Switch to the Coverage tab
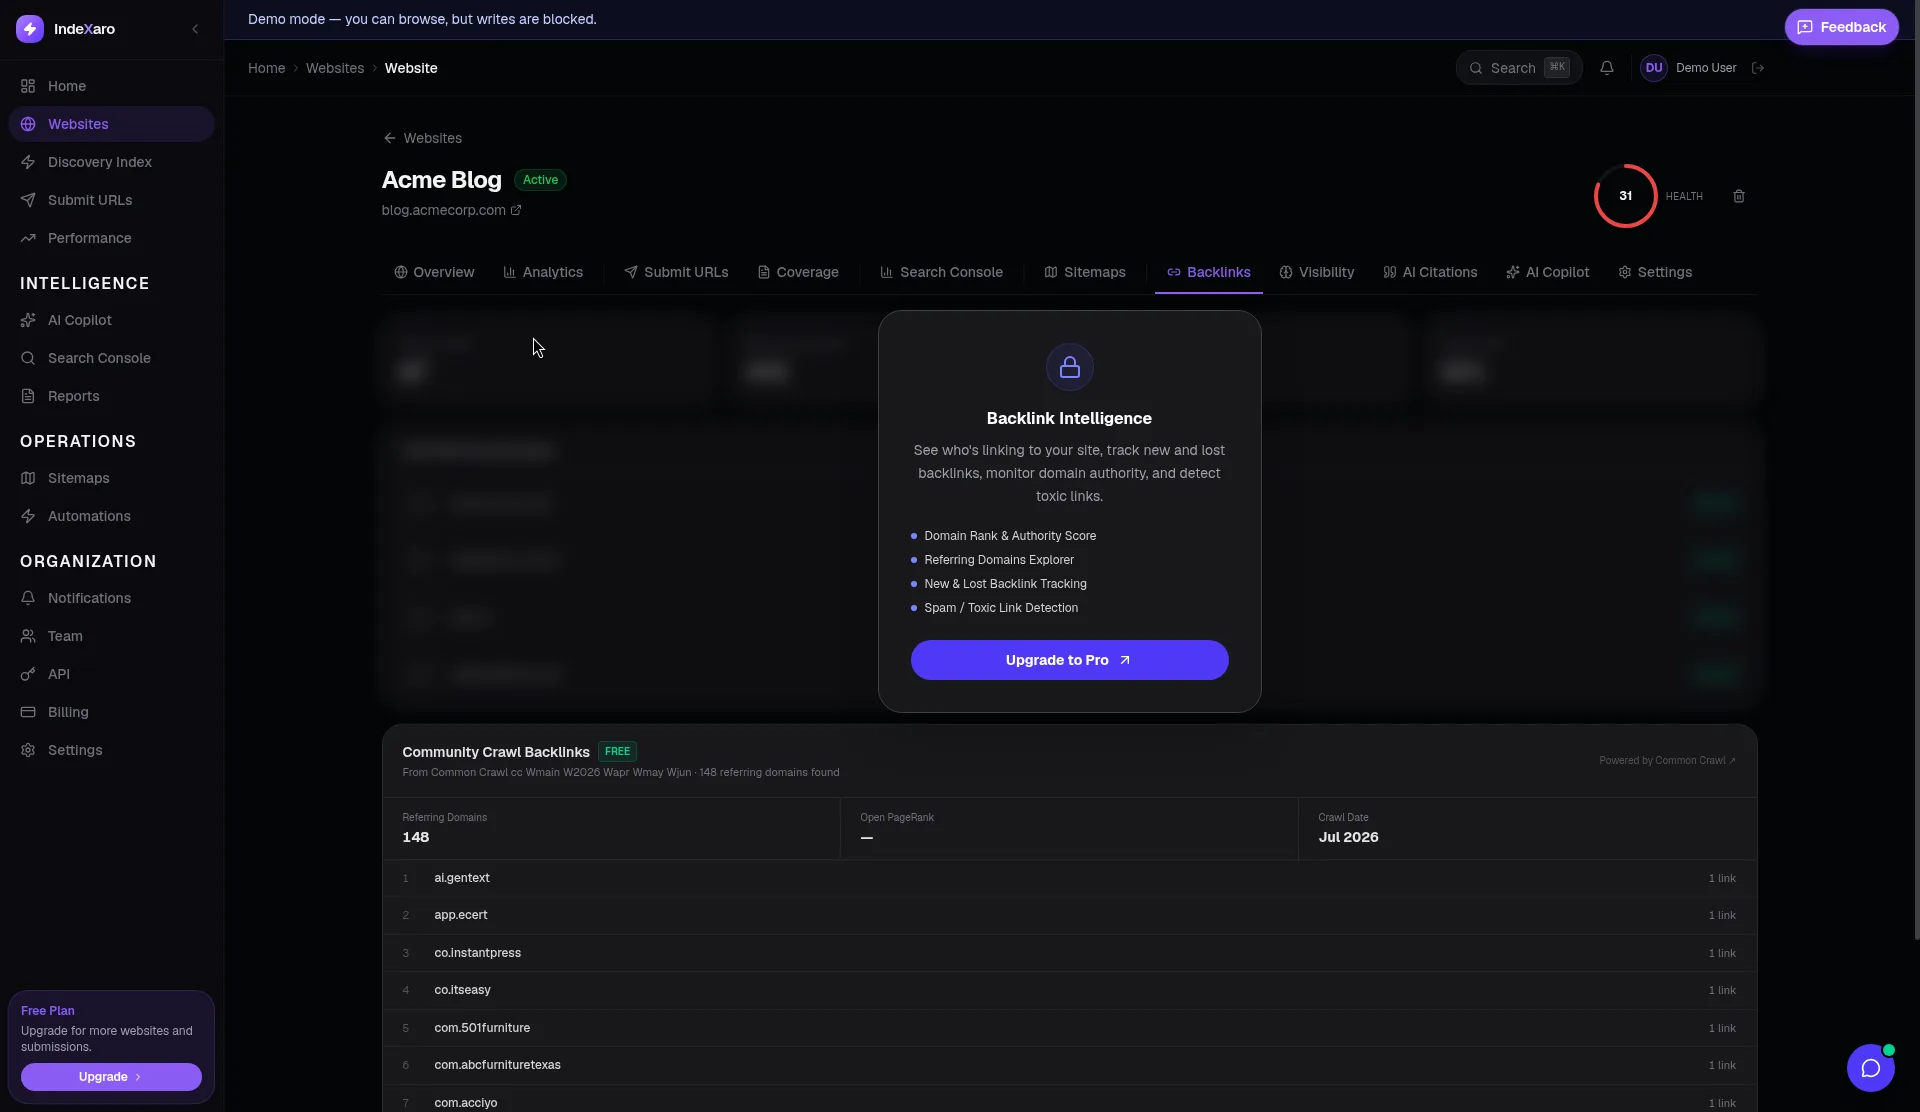1920x1112 pixels. [798, 272]
